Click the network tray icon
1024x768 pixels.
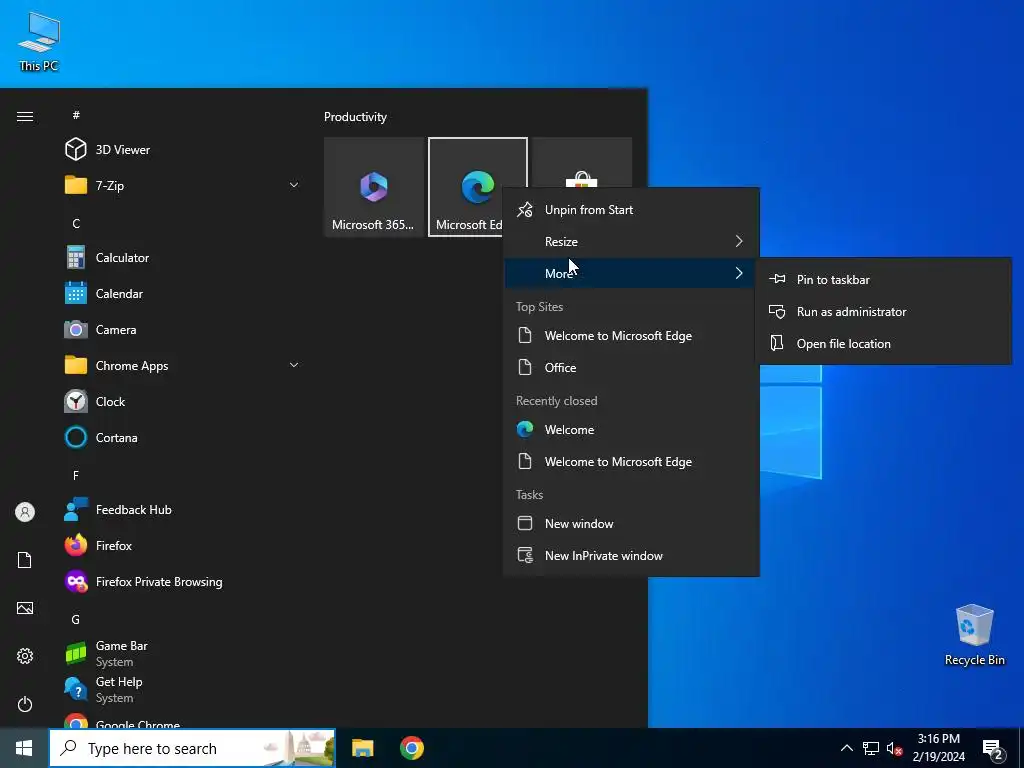pos(871,748)
